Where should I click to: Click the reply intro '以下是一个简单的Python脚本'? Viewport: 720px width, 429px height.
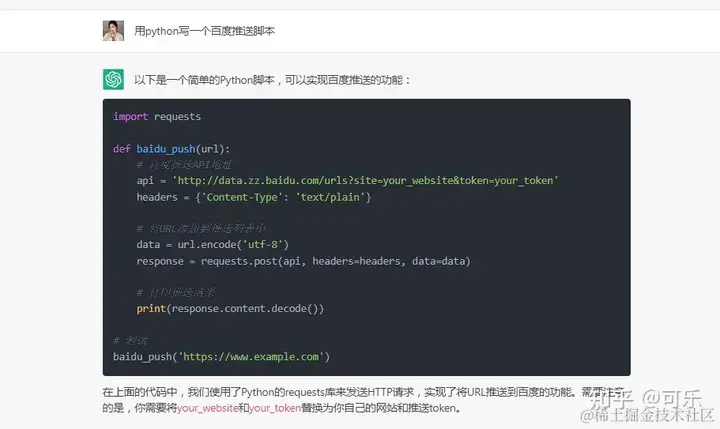[x=204, y=80]
